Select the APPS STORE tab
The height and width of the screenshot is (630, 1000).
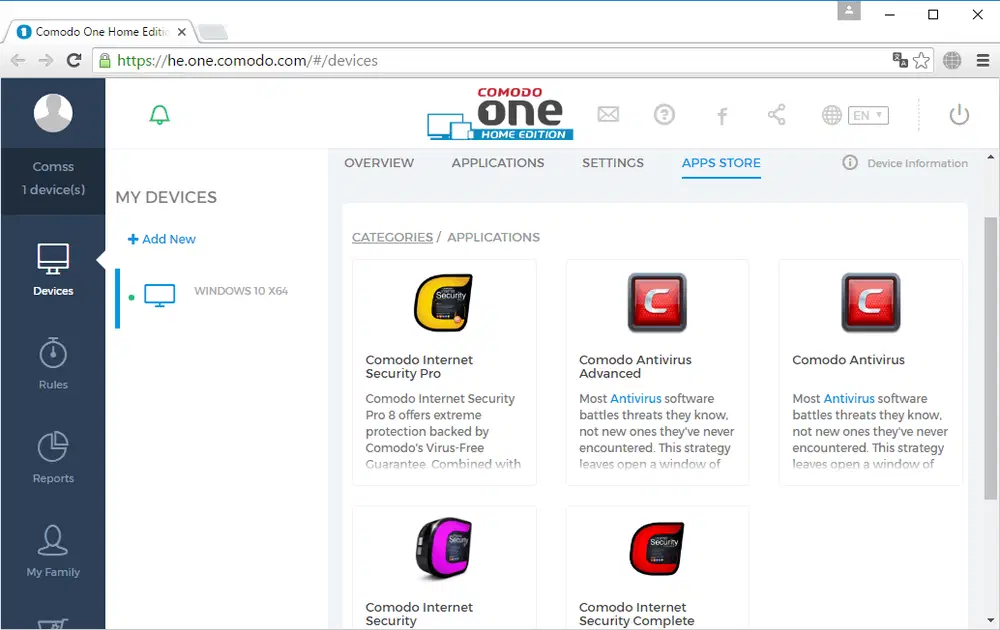coord(721,163)
